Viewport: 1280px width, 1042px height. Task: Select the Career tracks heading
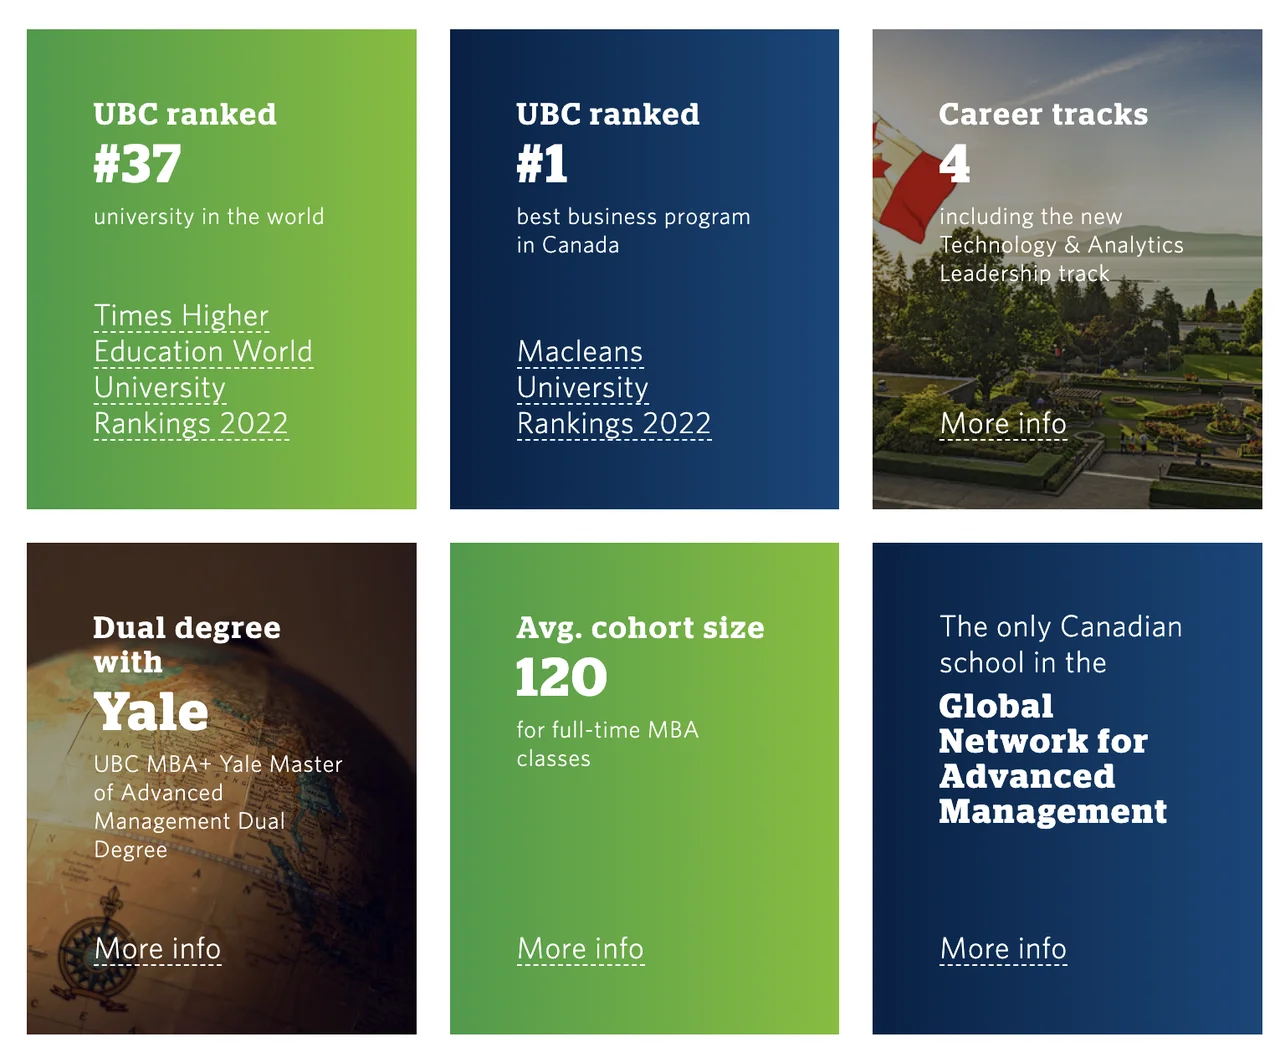(1043, 114)
